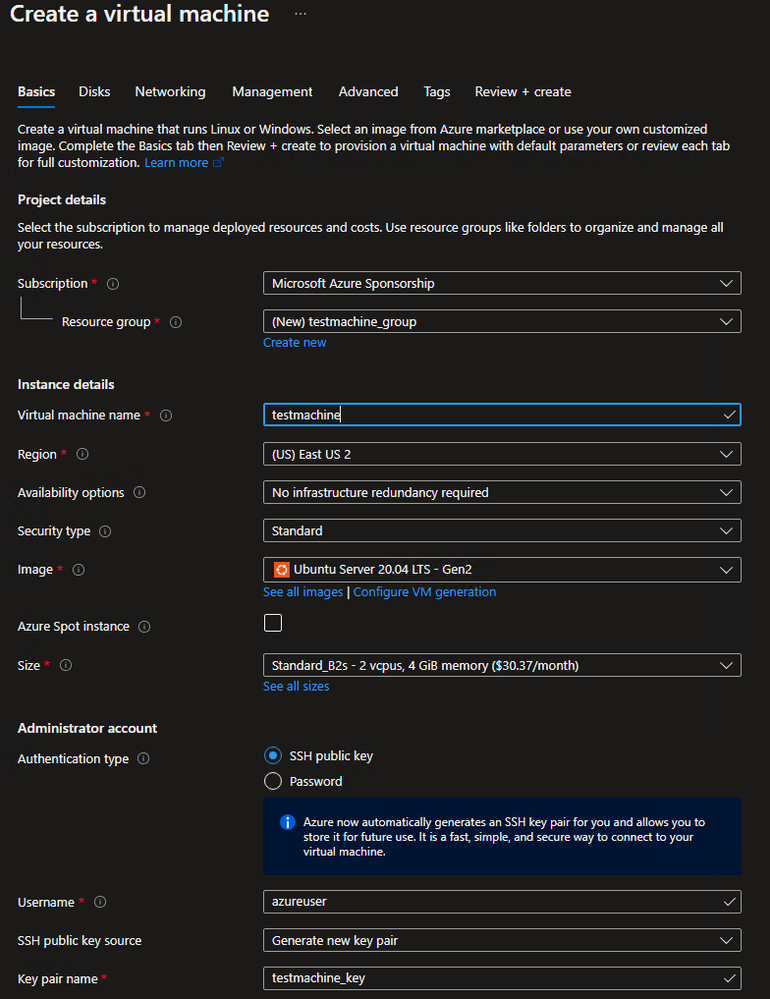
Task: Click the Image info icon
Action: [x=78, y=570]
